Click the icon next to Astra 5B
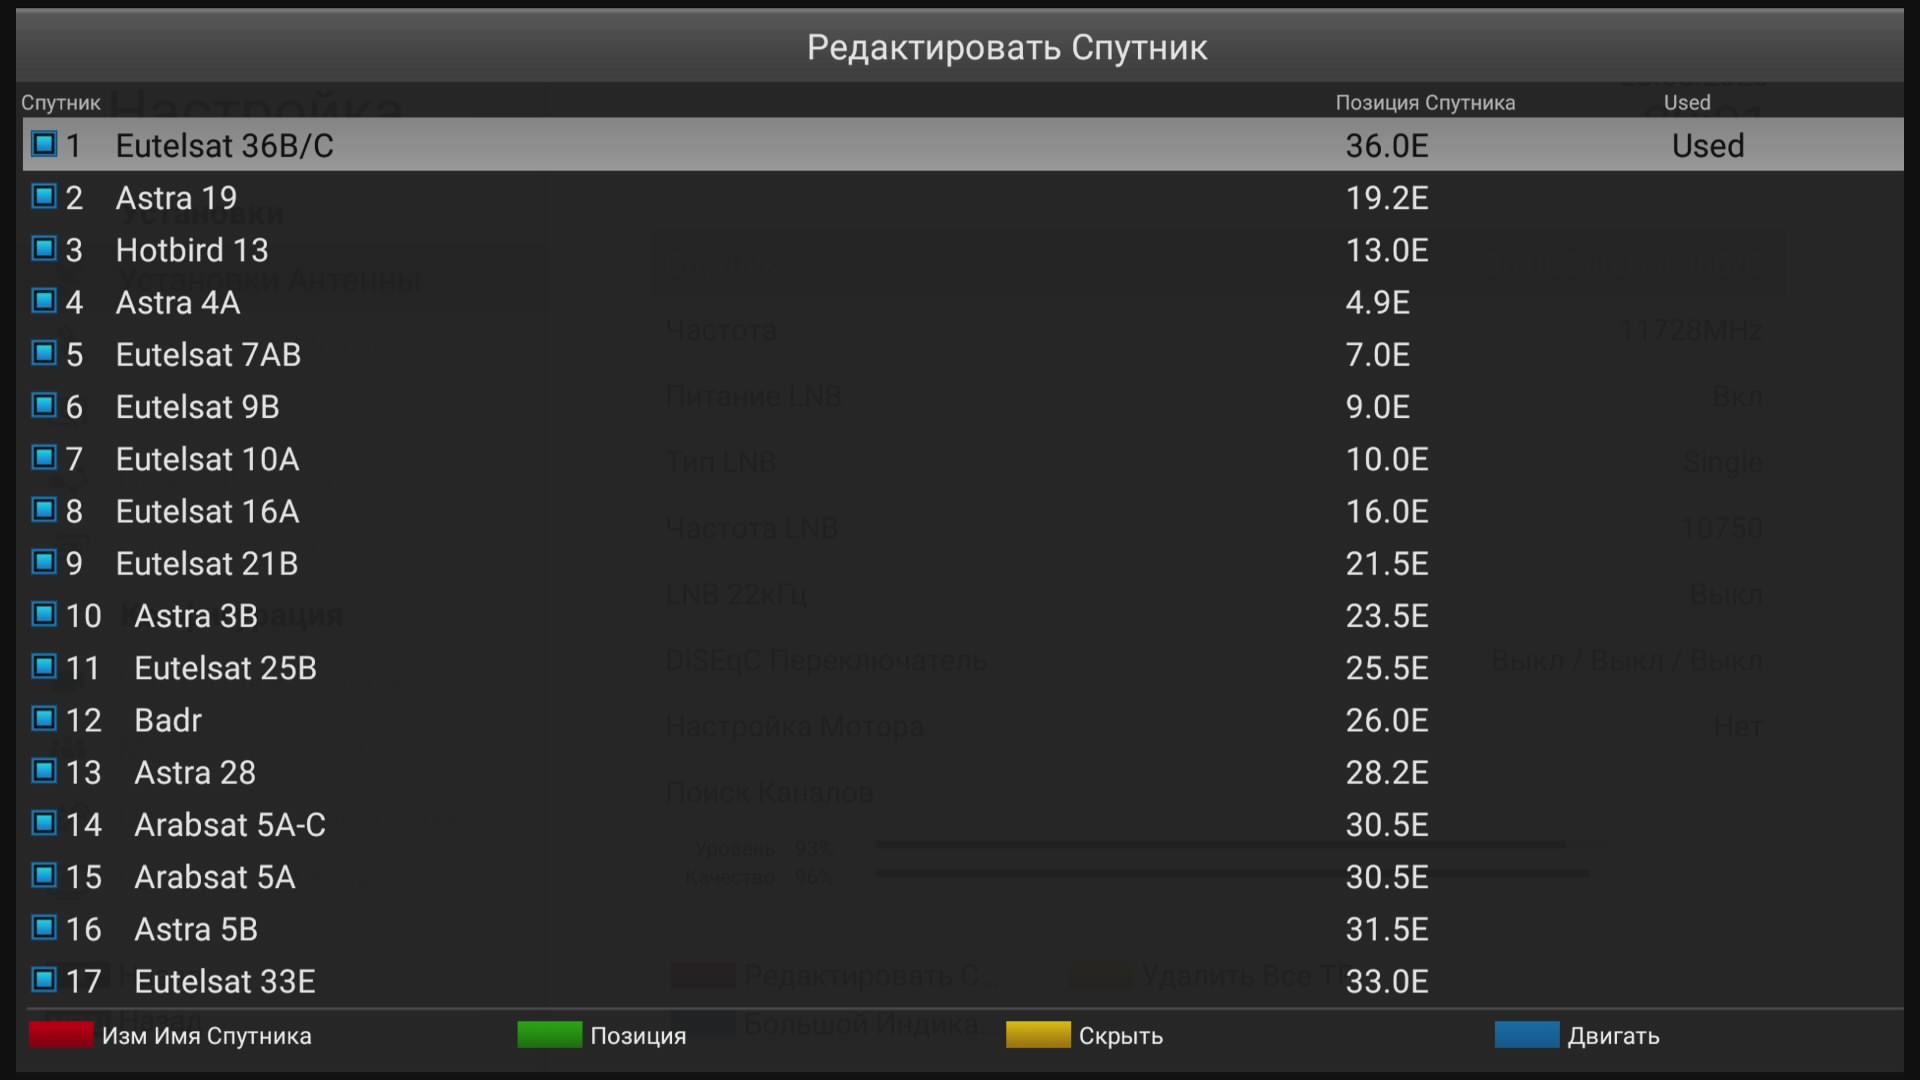The width and height of the screenshot is (1920, 1080). 44,927
